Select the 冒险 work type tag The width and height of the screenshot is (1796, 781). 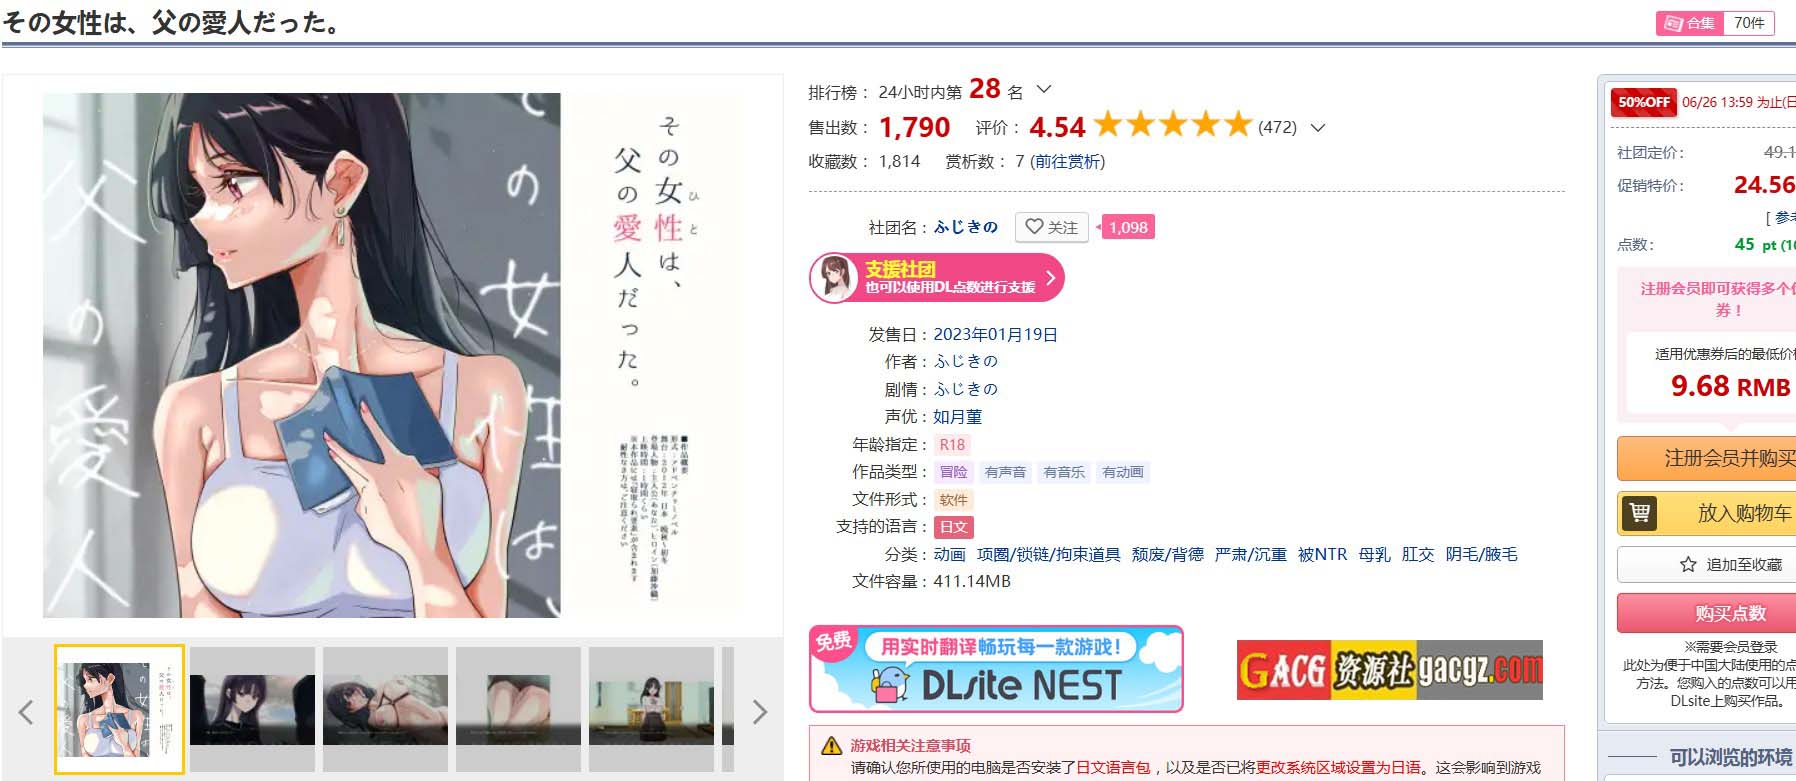point(954,472)
